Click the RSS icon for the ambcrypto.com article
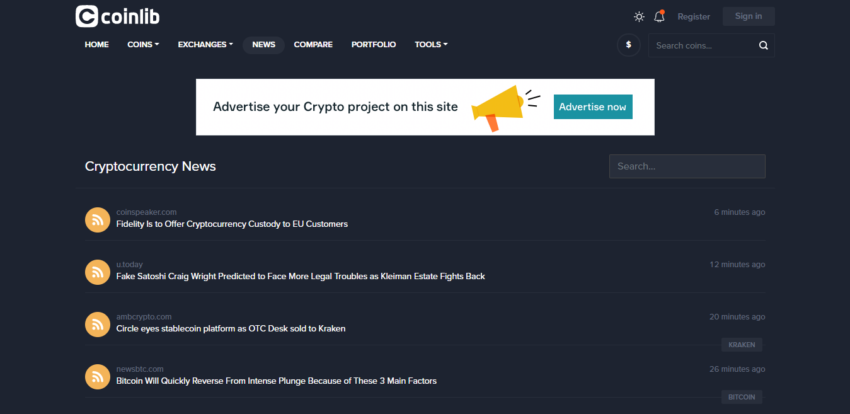 (98, 325)
